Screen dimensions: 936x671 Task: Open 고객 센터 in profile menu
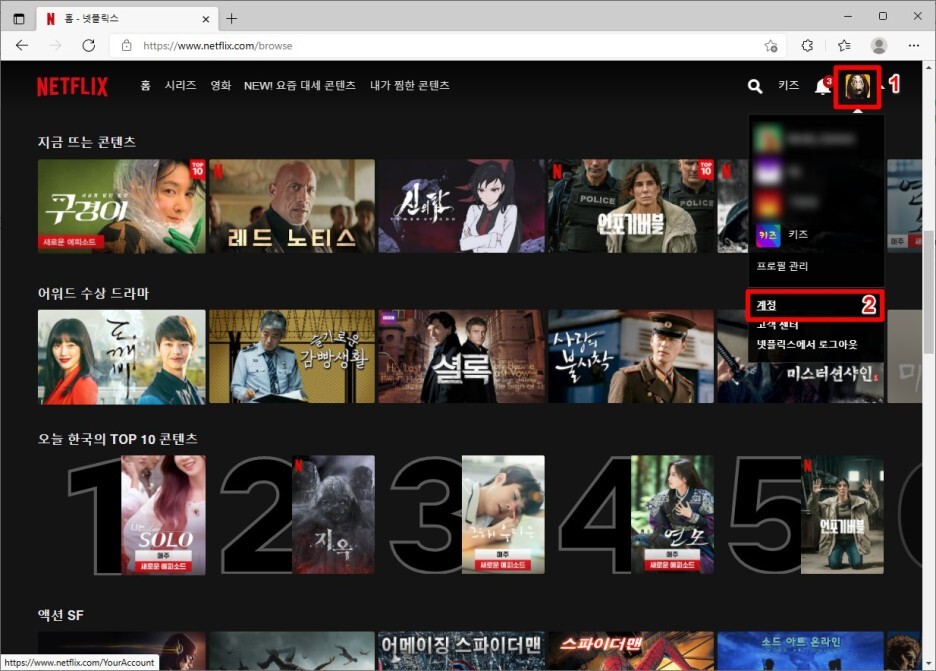(x=777, y=325)
